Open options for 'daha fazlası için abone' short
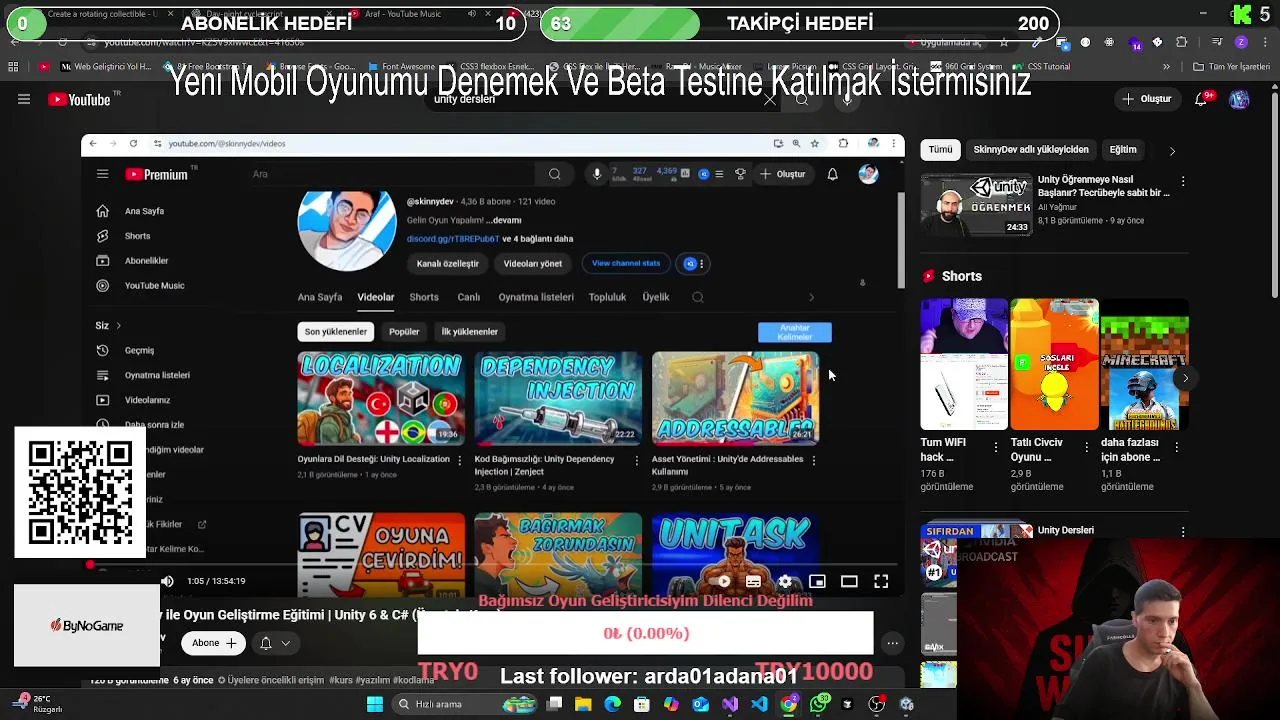1280x720 pixels. pyautogui.click(x=1177, y=448)
